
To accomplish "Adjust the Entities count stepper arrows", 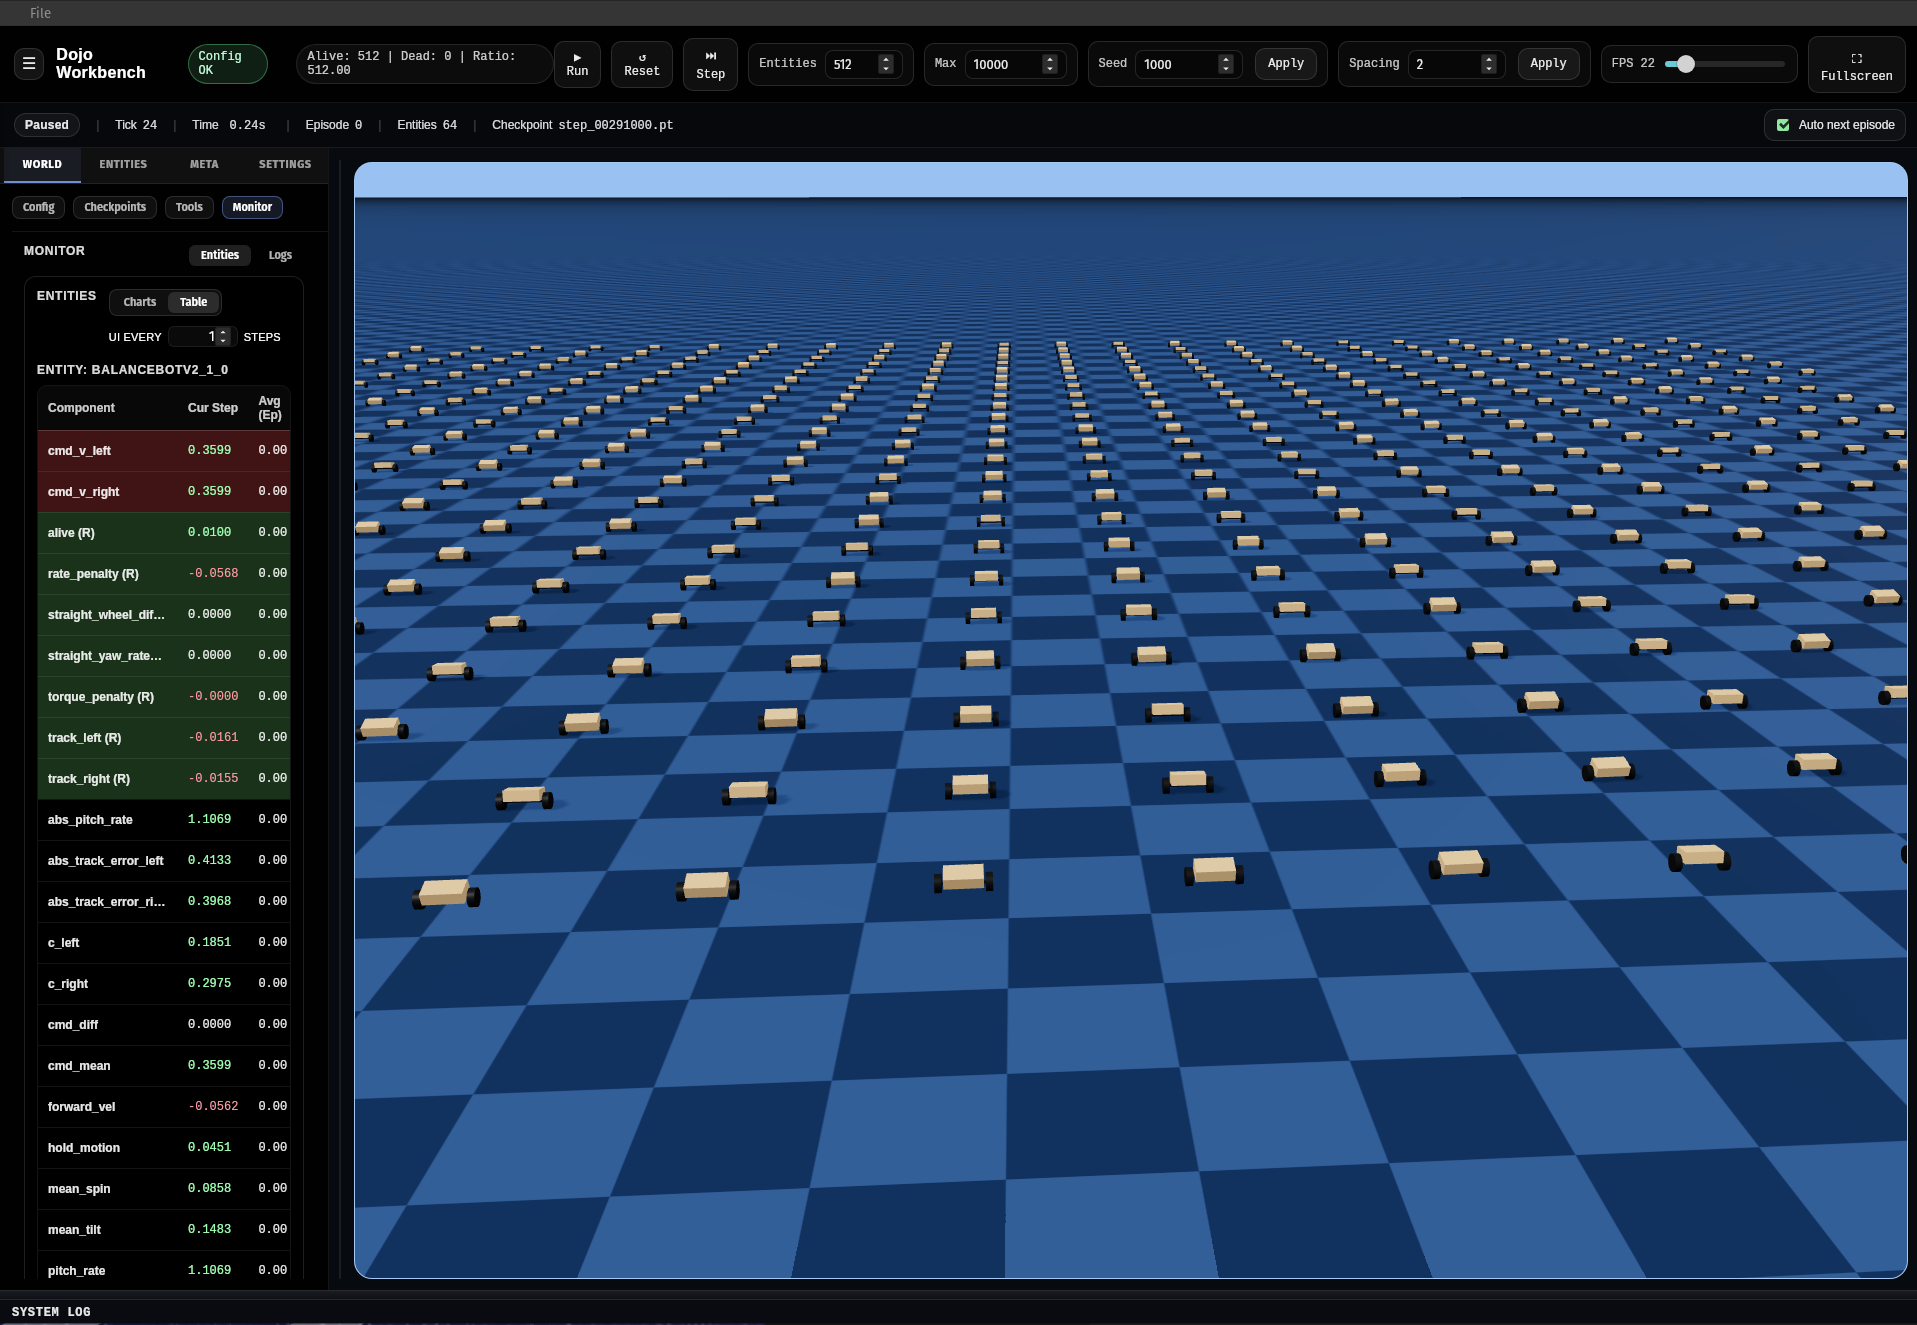I will coord(885,64).
